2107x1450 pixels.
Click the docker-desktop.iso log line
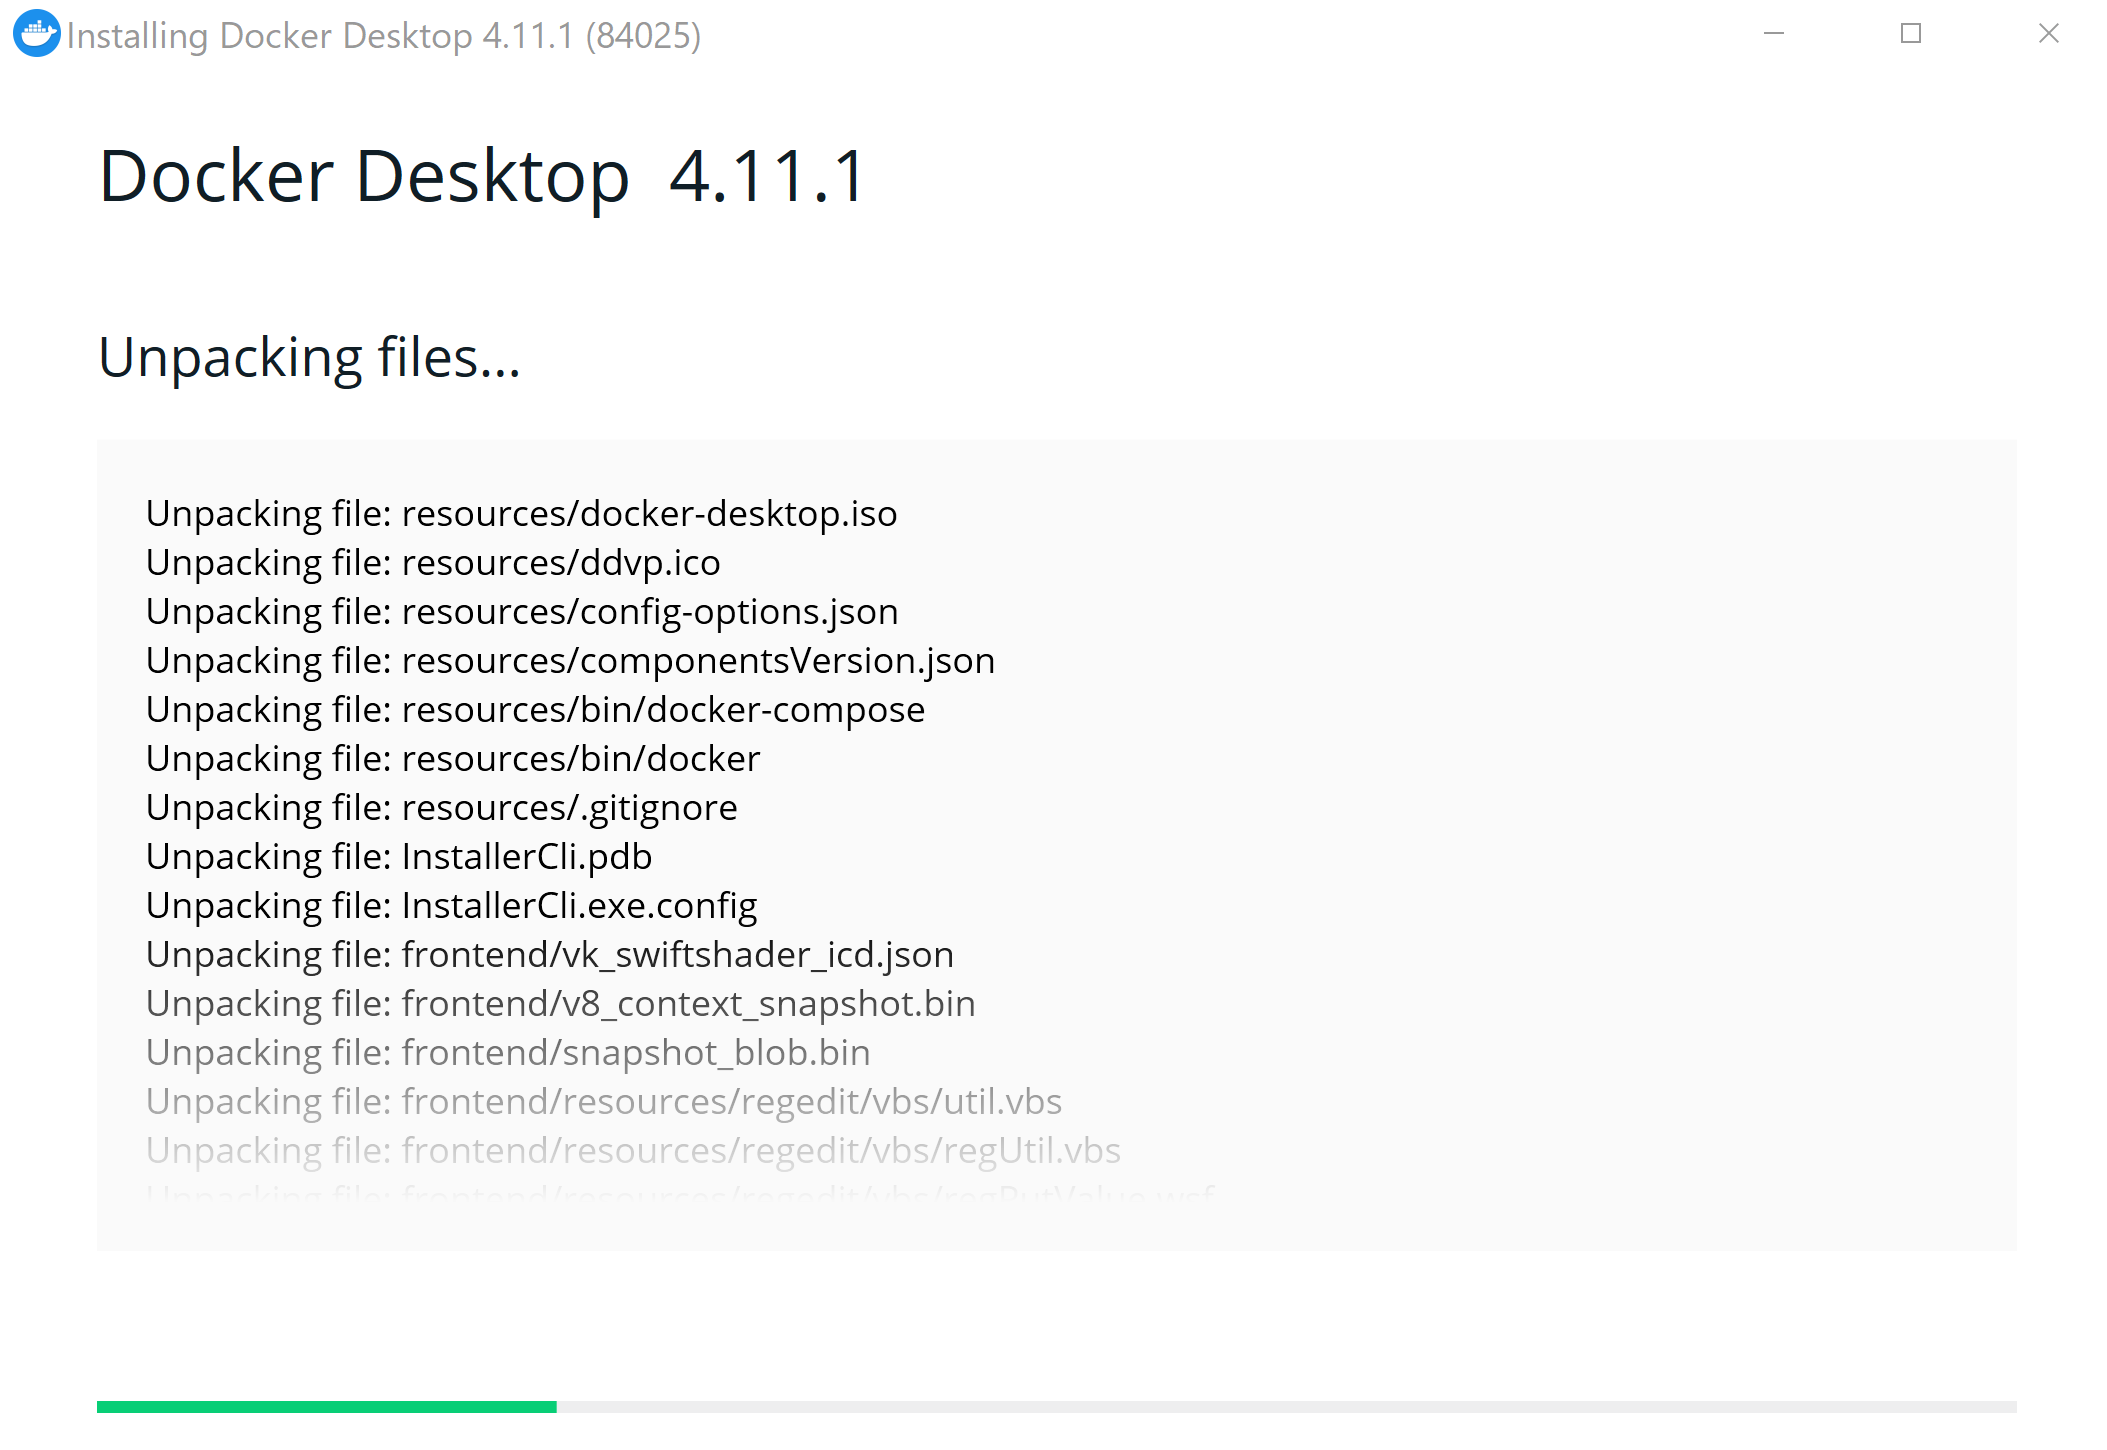coord(521,514)
